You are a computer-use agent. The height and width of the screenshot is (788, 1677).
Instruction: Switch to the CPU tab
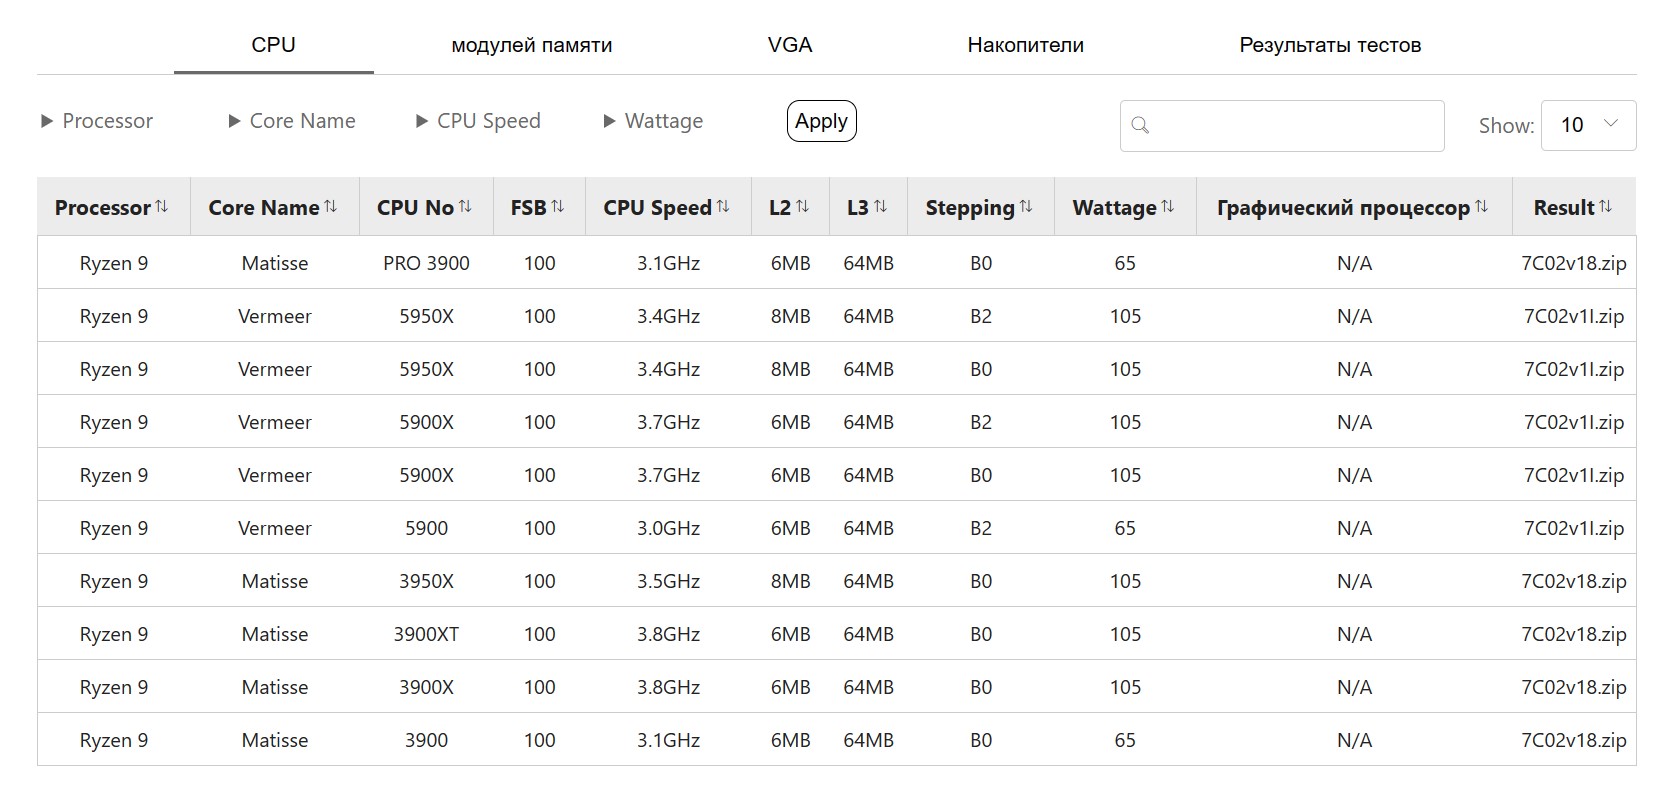coord(273,45)
